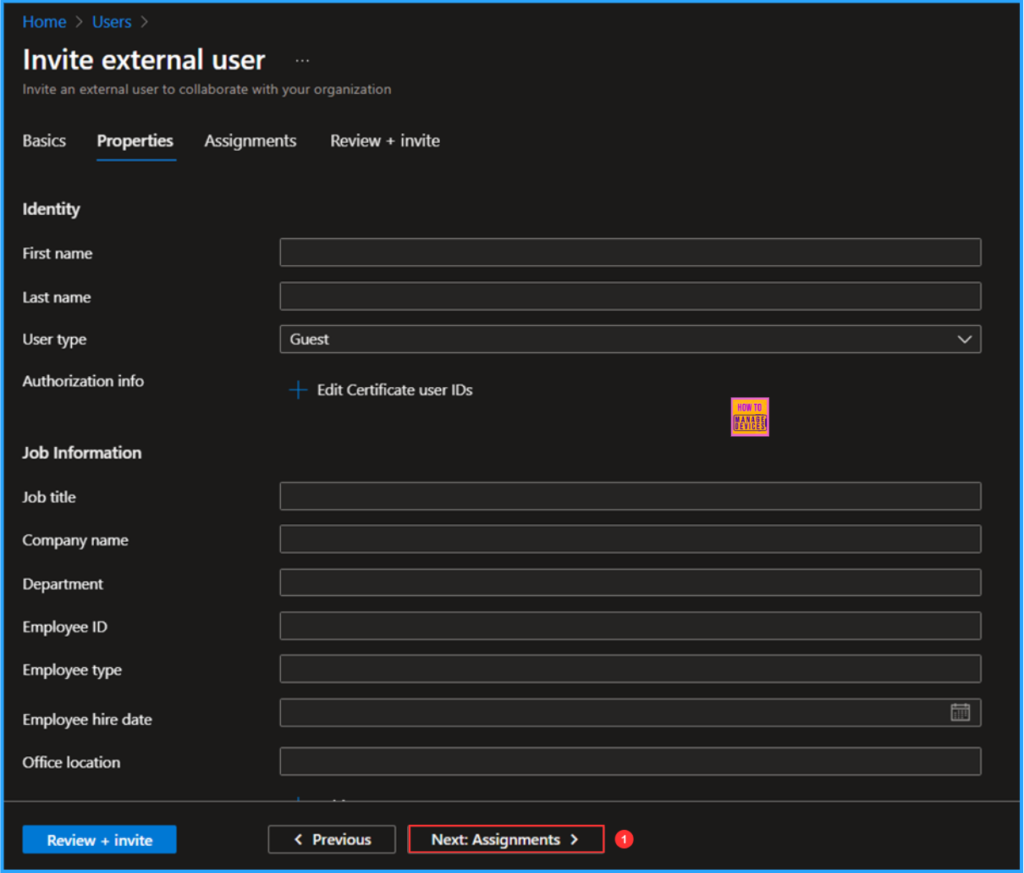Click the Review + invite button
Screen dimensions: 1024x873
(x=99, y=839)
